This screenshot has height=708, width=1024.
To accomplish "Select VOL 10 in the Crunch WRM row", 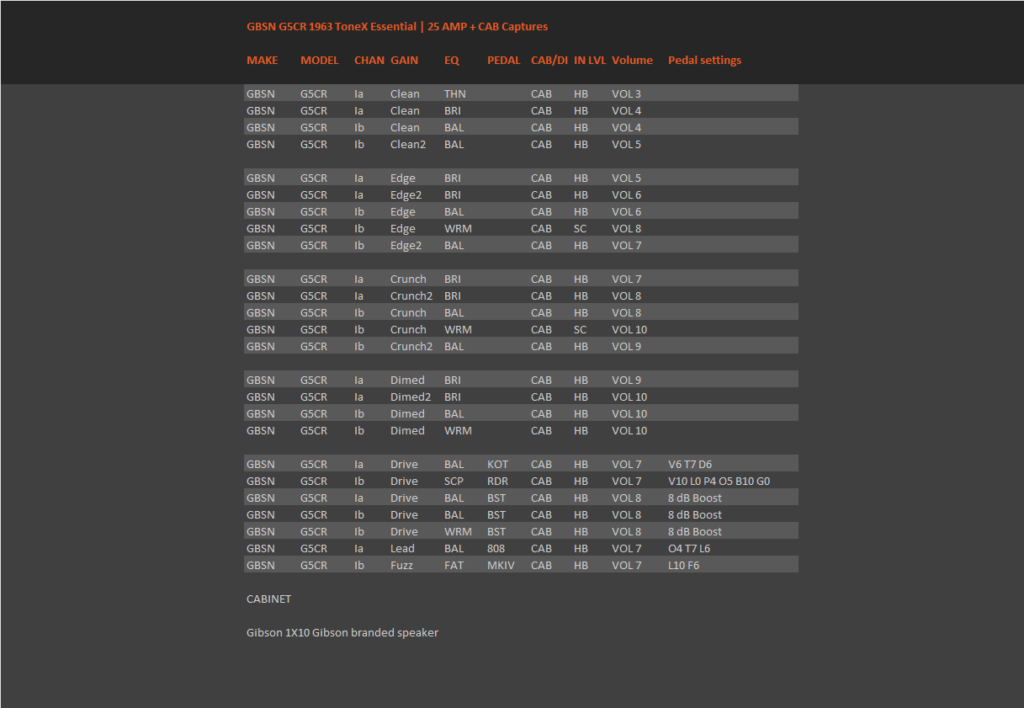I will pos(629,330).
